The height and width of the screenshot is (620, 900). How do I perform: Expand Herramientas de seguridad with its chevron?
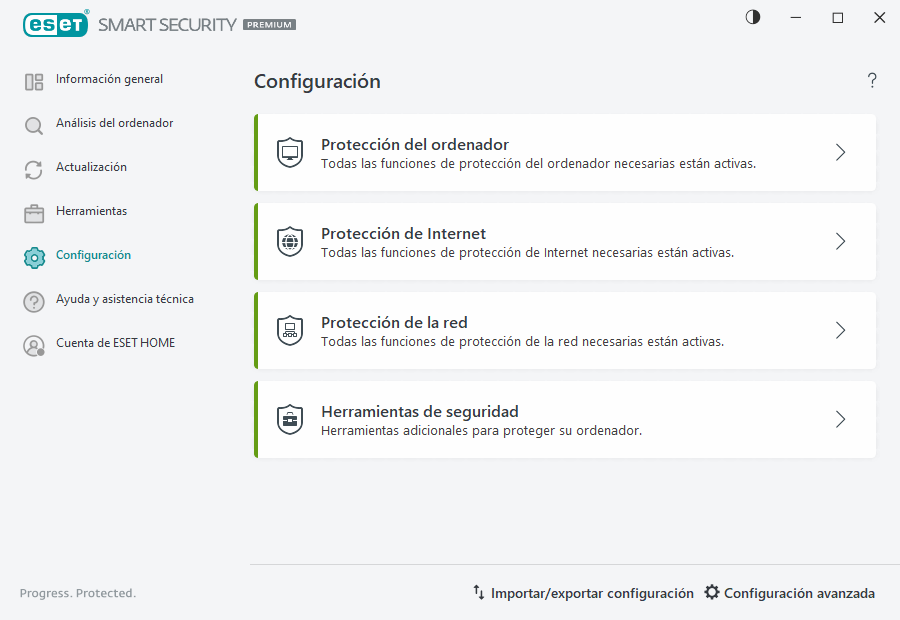pyautogui.click(x=840, y=419)
